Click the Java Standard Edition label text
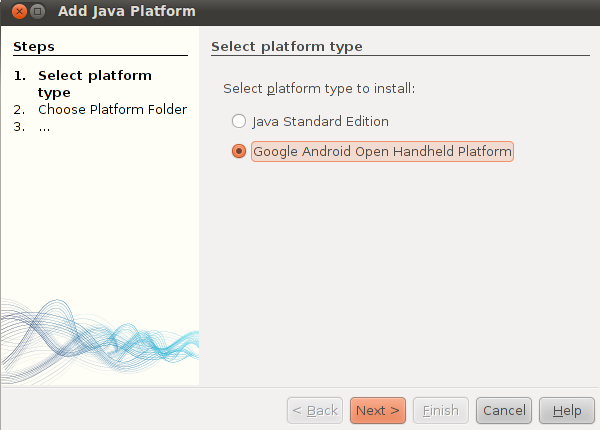The width and height of the screenshot is (600, 430). click(320, 122)
